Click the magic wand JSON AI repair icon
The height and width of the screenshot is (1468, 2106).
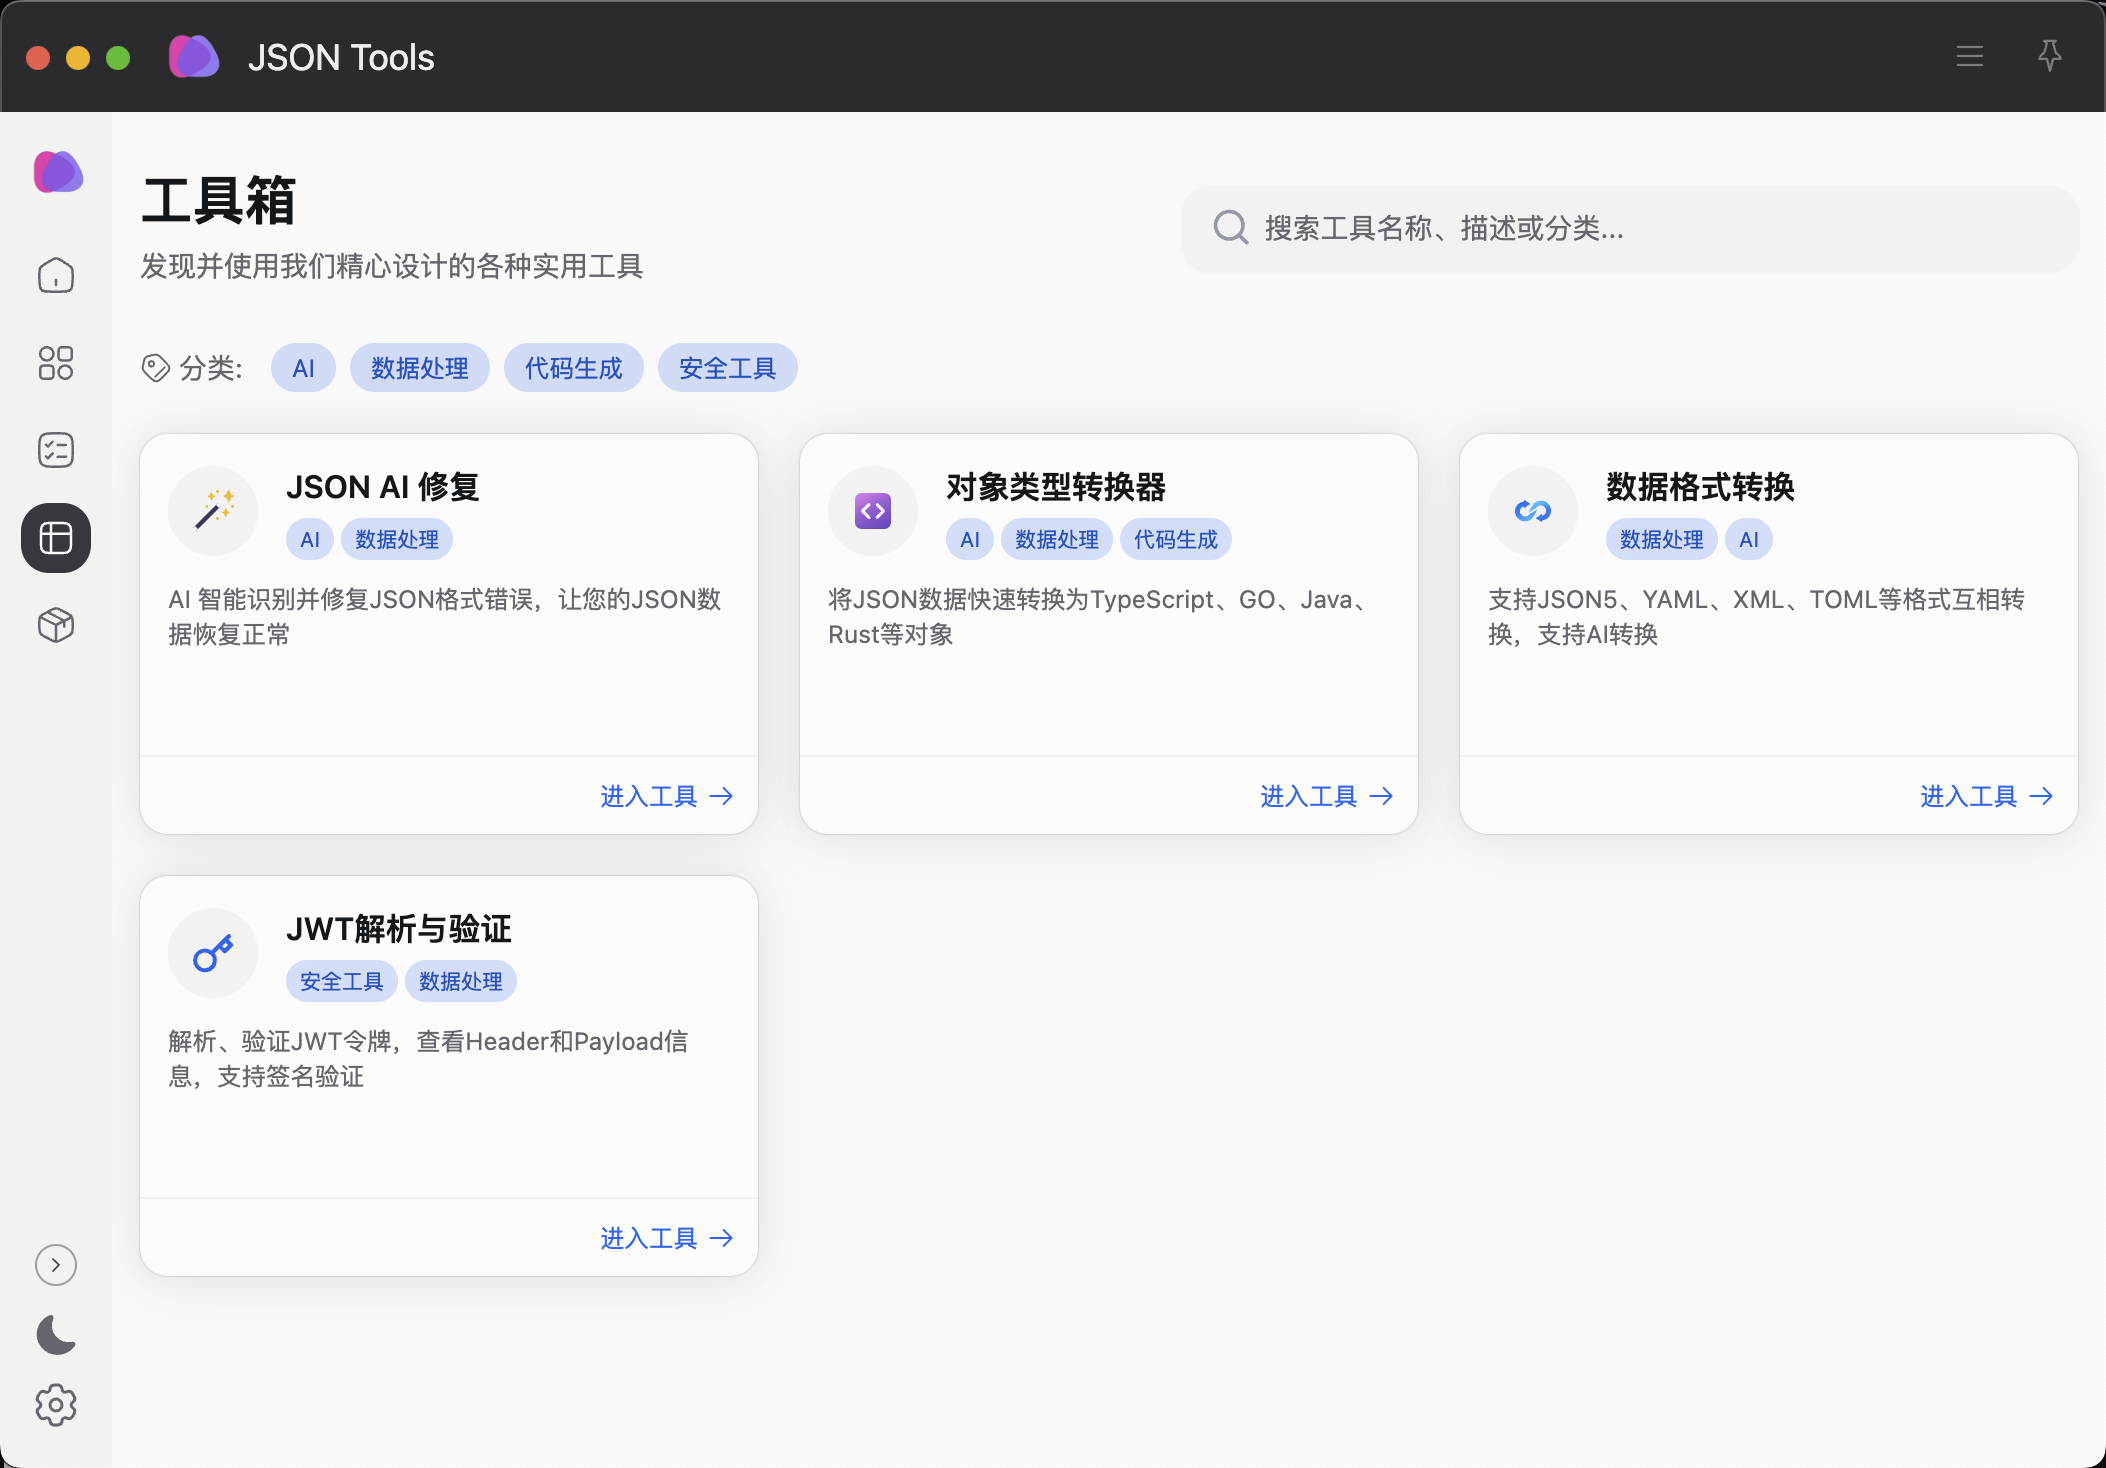click(213, 511)
